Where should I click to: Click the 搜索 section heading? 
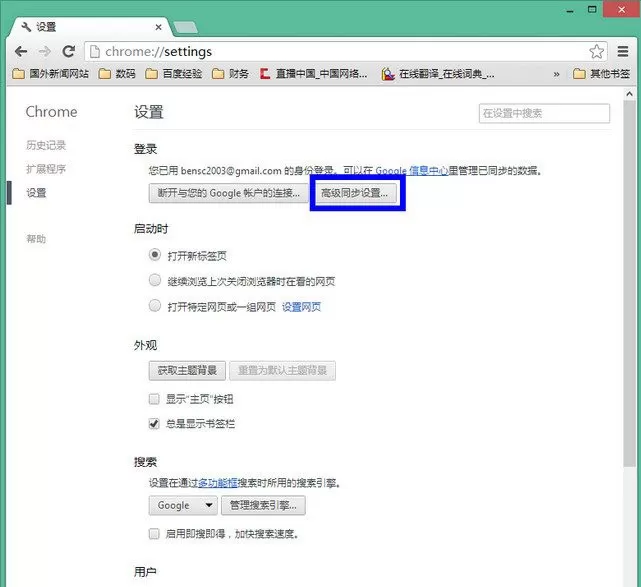coord(146,462)
